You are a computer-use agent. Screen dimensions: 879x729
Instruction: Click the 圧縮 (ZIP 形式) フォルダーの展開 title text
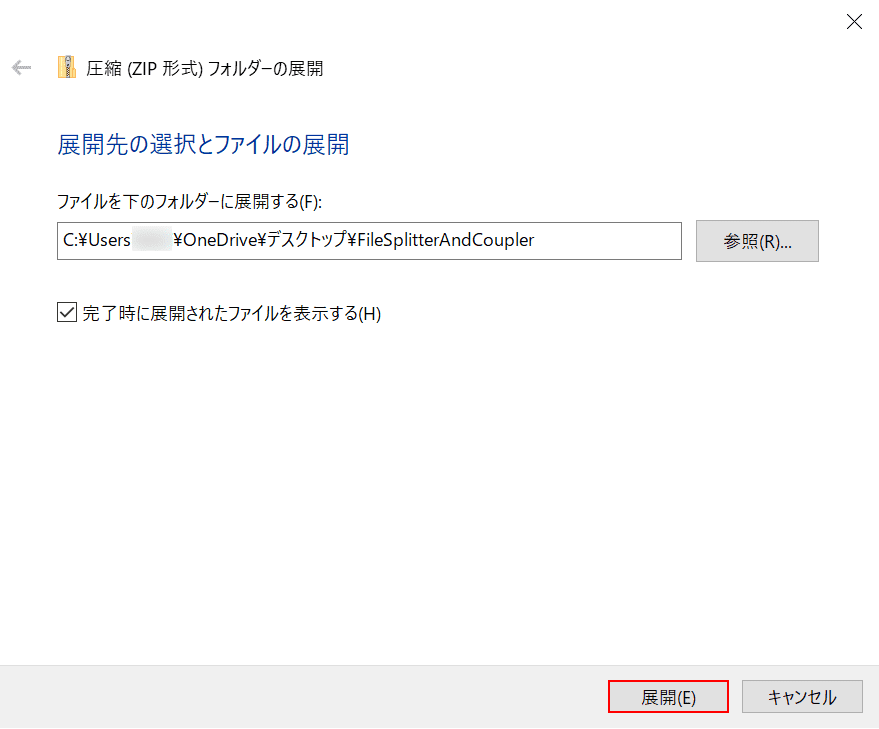point(205,68)
